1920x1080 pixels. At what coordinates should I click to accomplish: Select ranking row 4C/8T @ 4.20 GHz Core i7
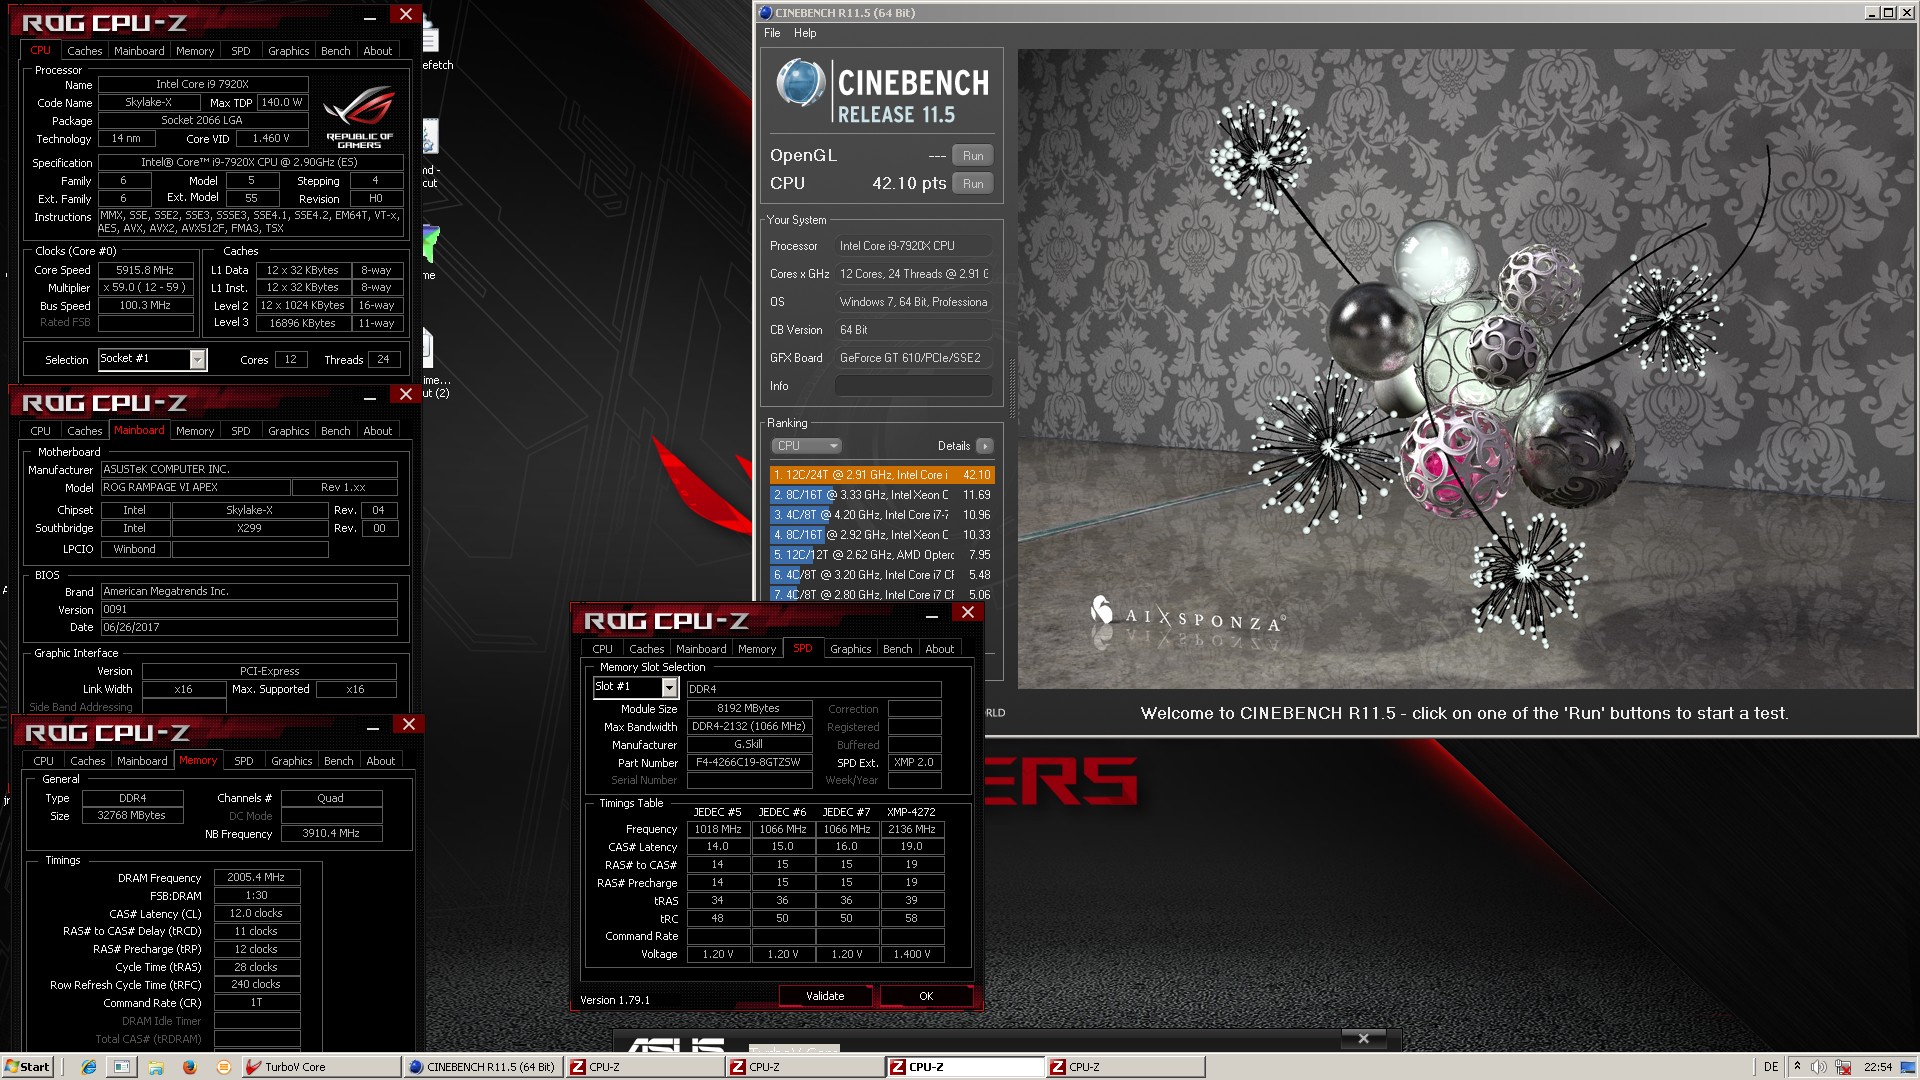coord(882,515)
